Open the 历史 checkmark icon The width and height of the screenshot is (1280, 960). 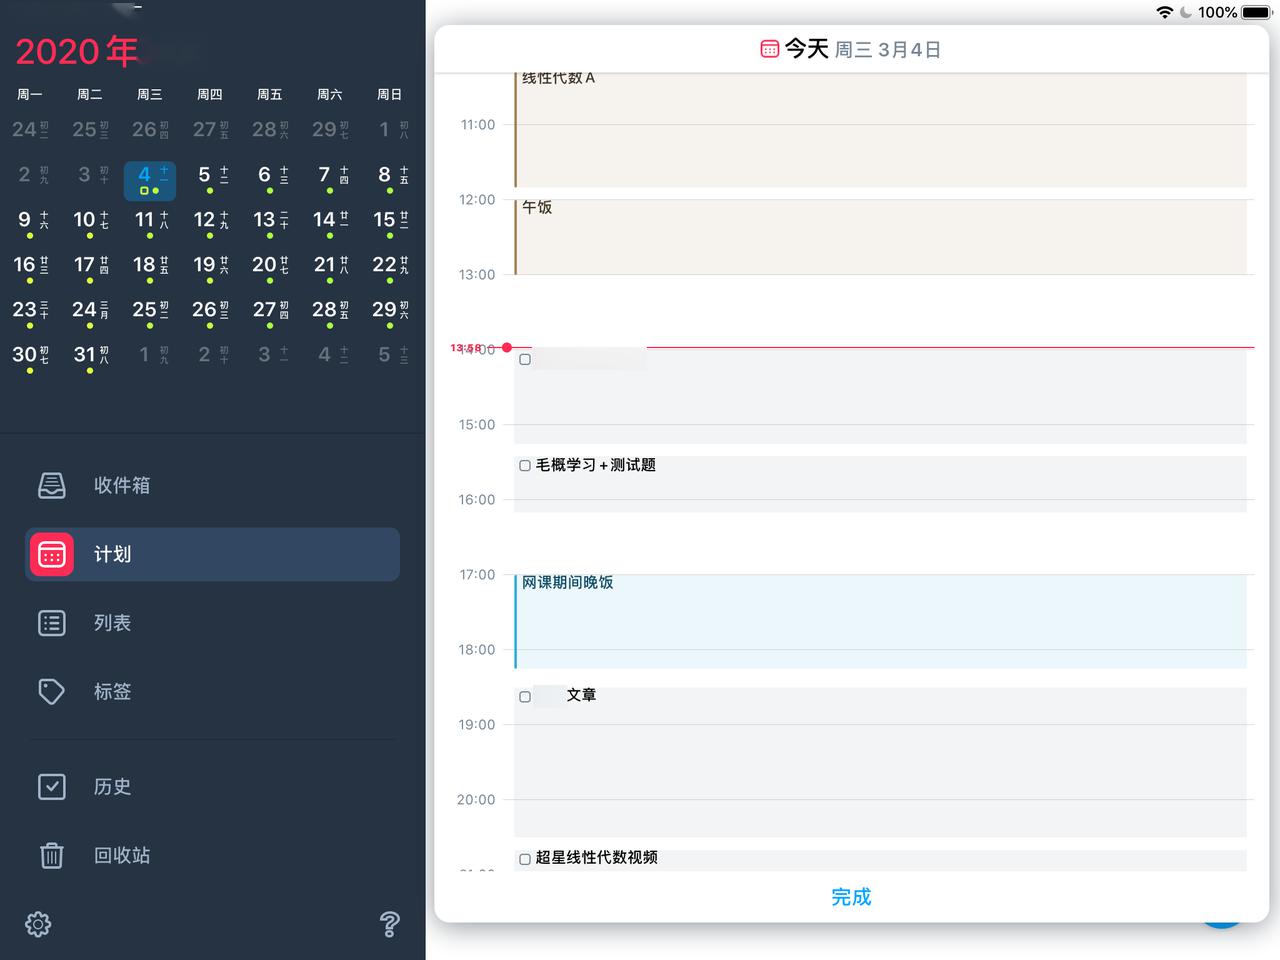(52, 787)
